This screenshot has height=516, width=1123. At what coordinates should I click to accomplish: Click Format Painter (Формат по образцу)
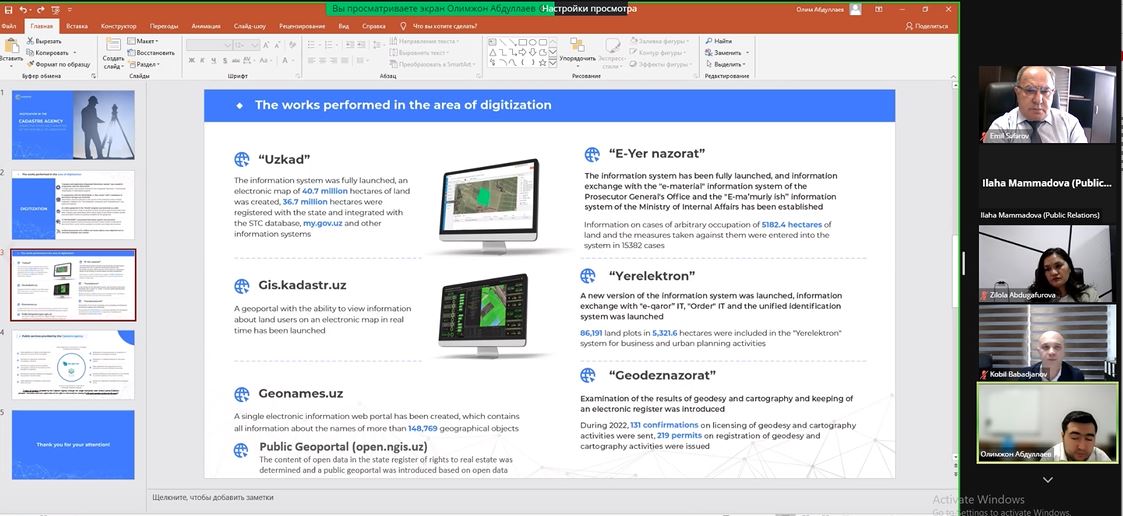[x=60, y=64]
